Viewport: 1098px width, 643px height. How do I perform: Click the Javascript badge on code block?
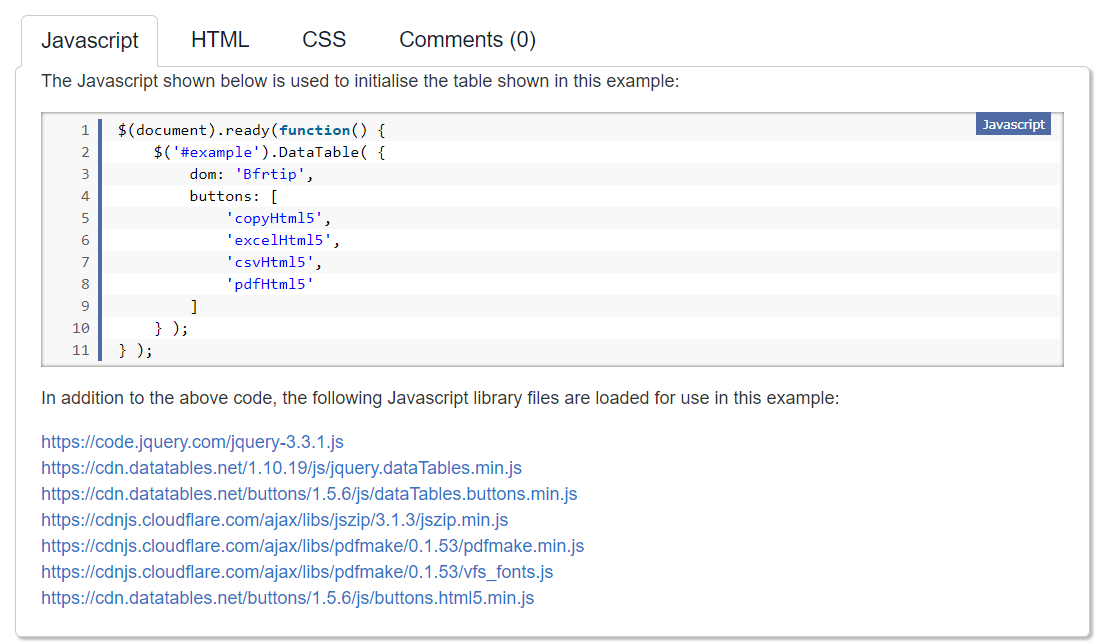point(1012,124)
